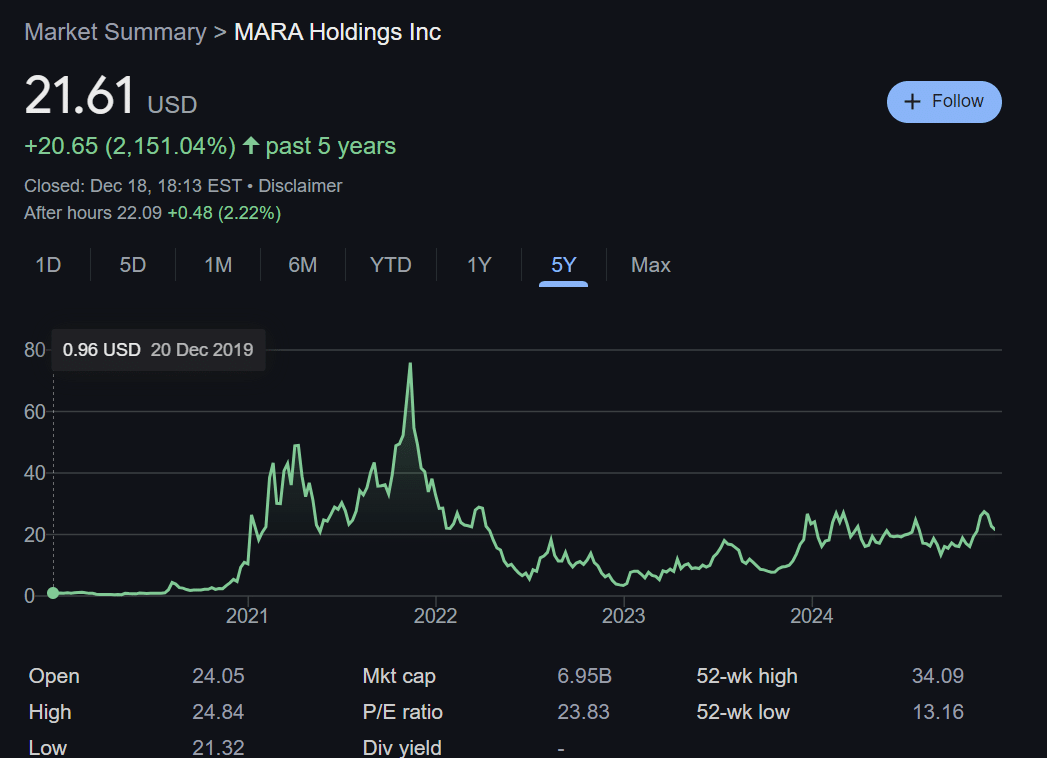Switch to the 1D chart view
The image size is (1047, 758).
click(48, 265)
